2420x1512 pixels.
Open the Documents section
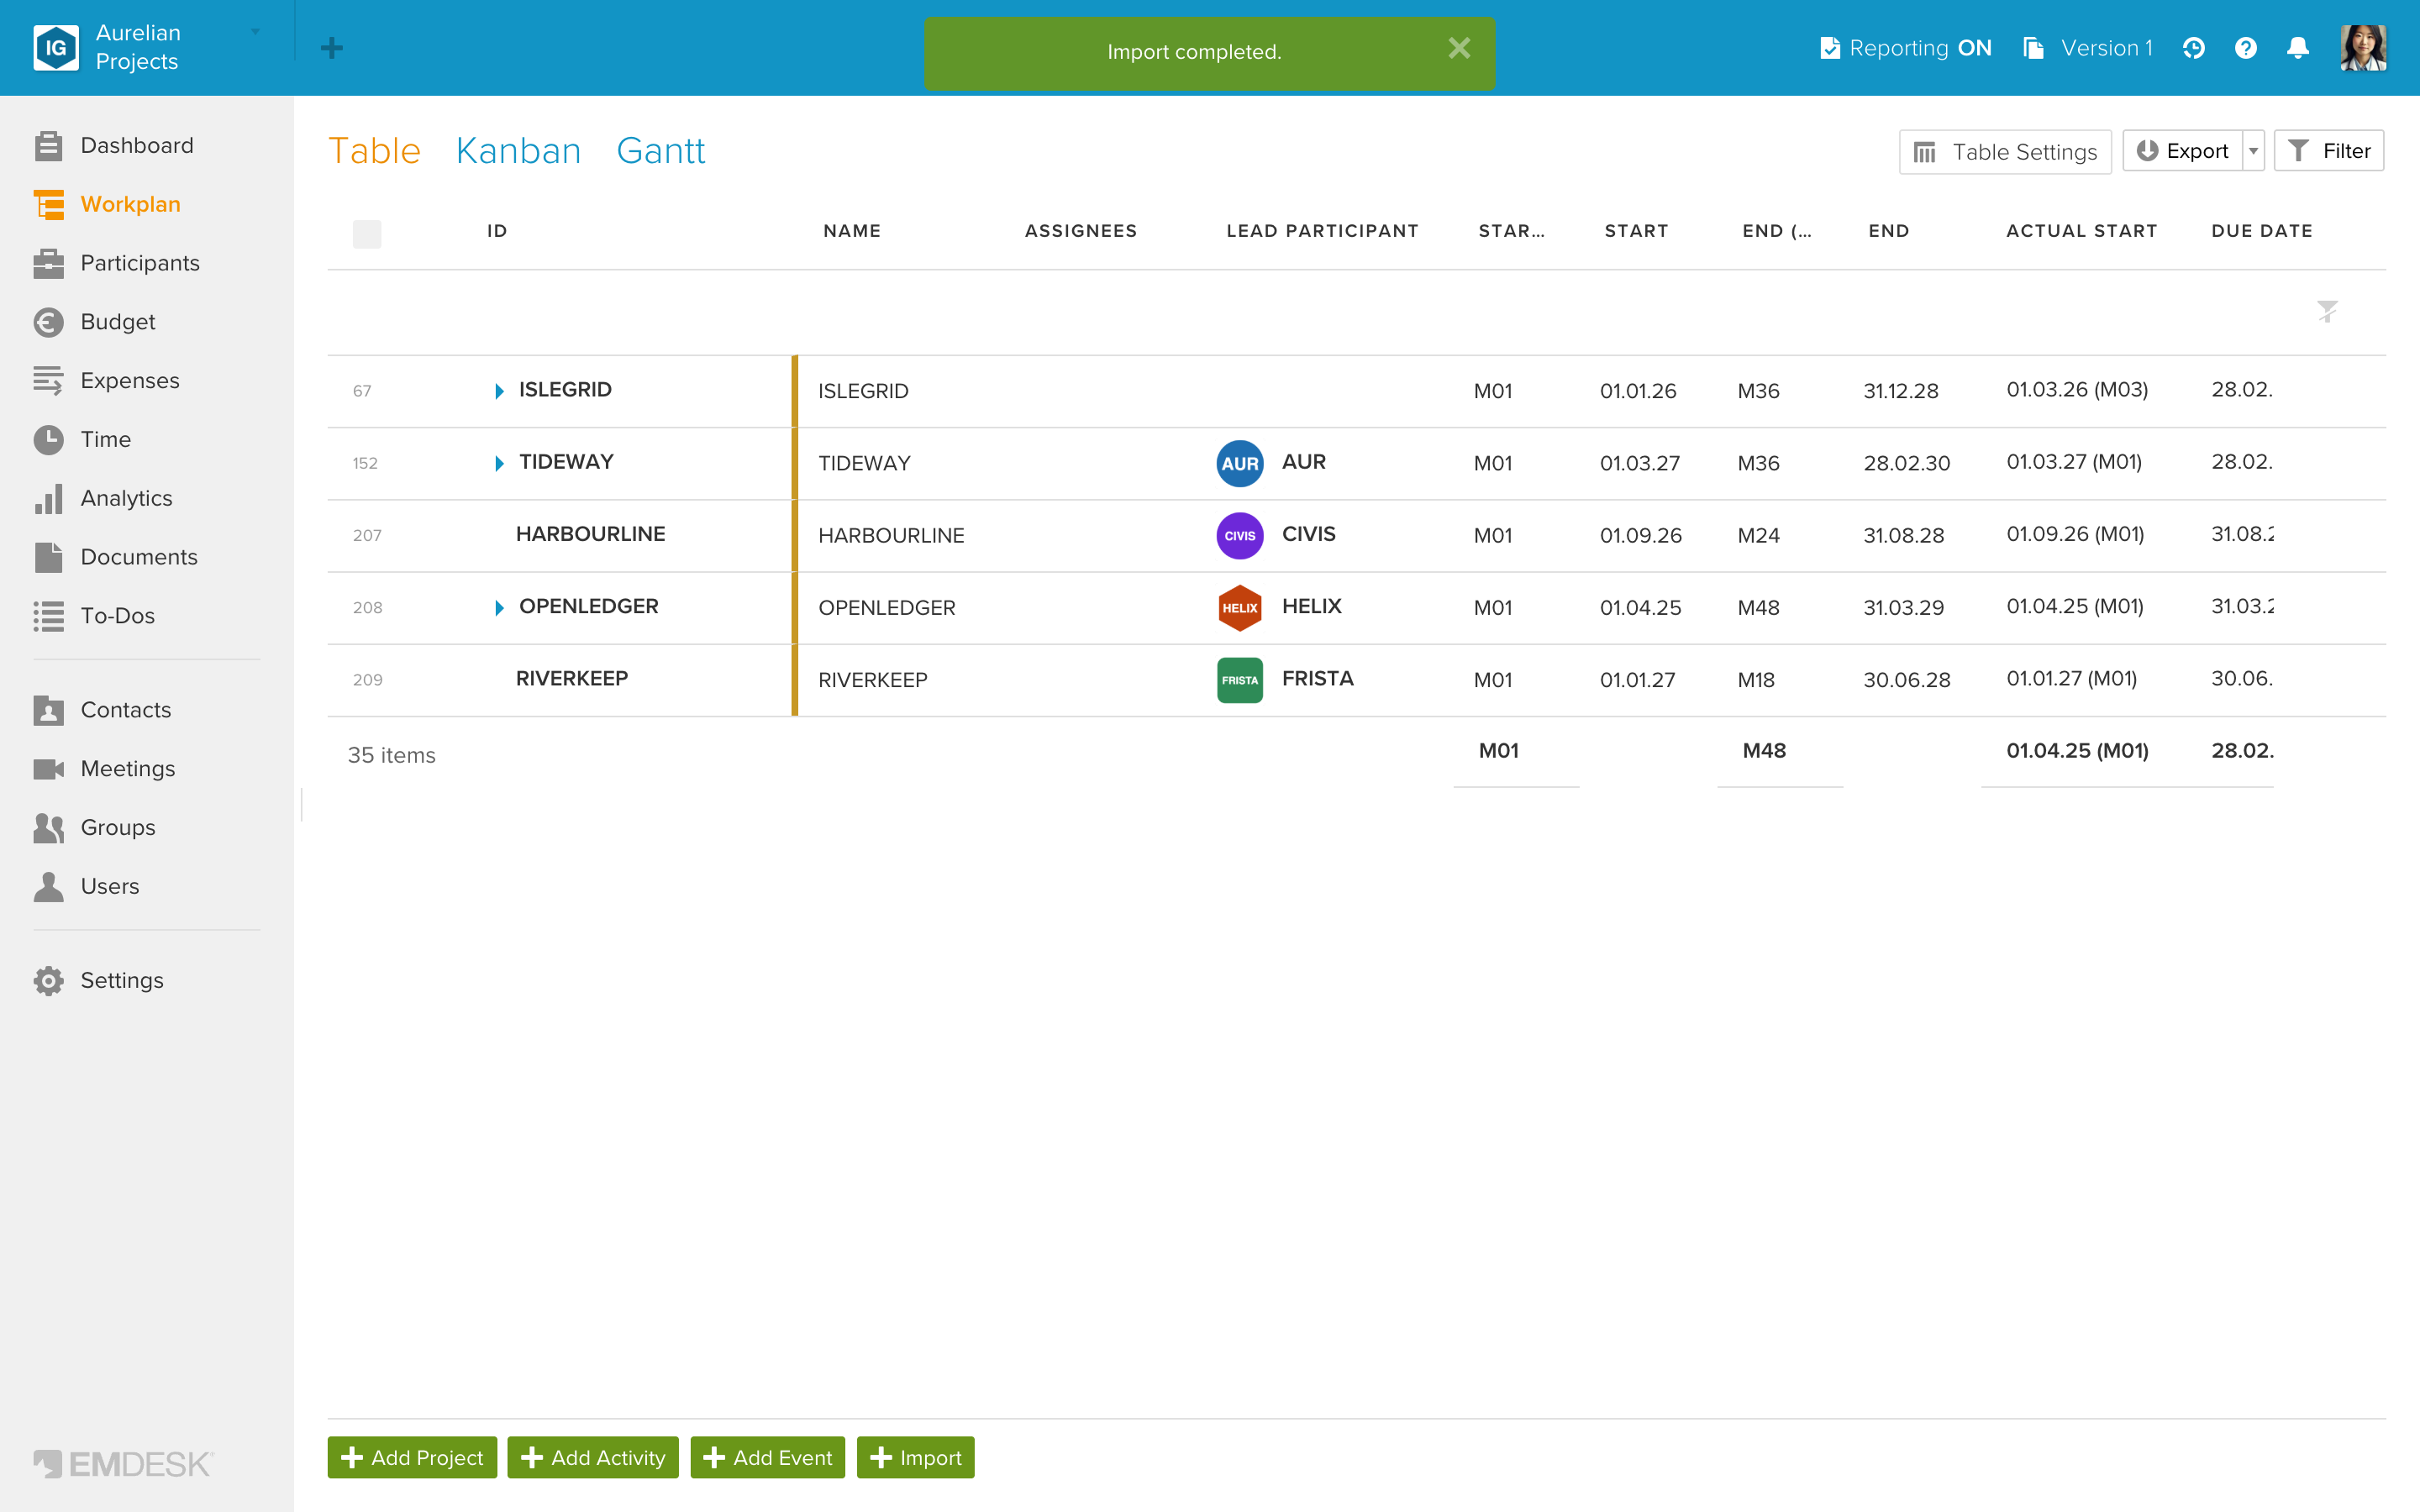pos(115,557)
